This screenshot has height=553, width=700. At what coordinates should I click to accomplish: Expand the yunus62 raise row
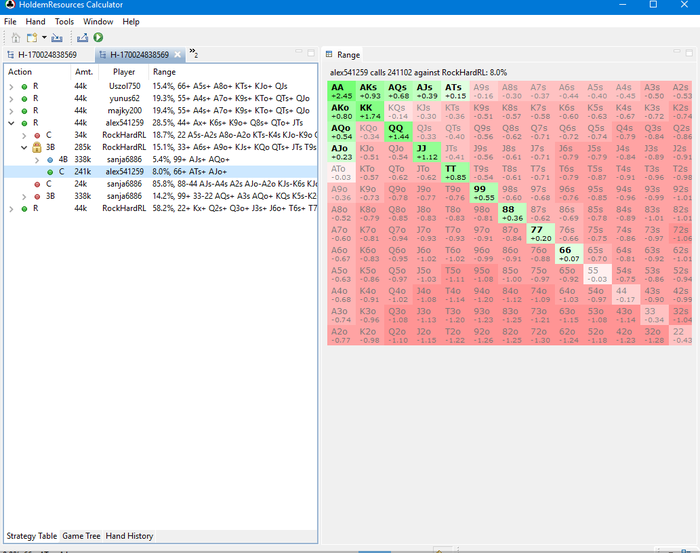coord(11,99)
